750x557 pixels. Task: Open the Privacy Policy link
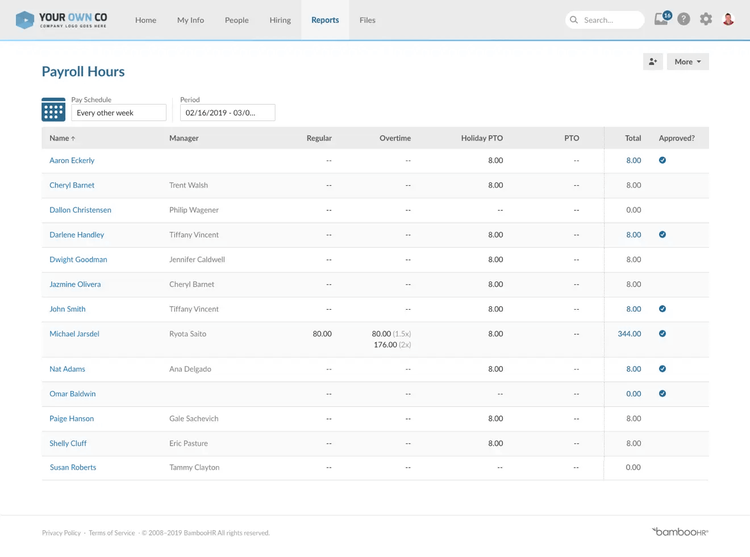[x=61, y=533]
